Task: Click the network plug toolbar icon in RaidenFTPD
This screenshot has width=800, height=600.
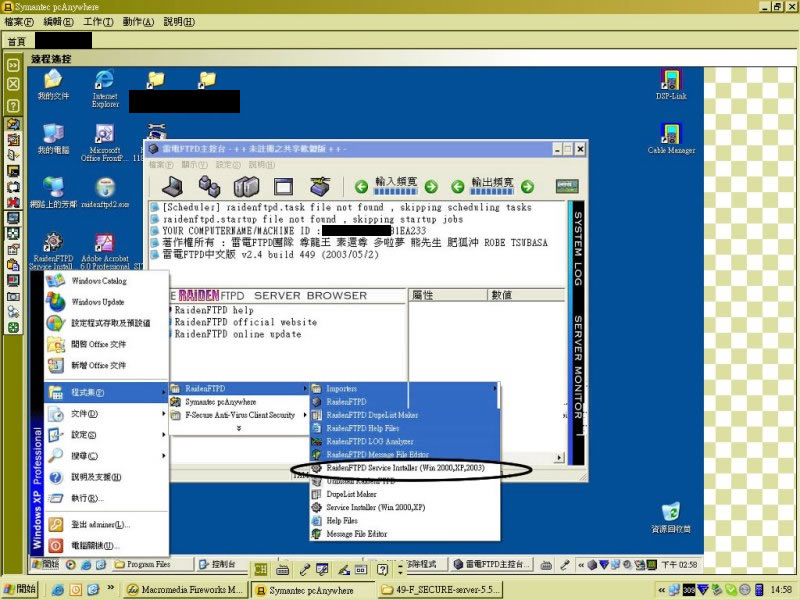Action: coord(320,186)
